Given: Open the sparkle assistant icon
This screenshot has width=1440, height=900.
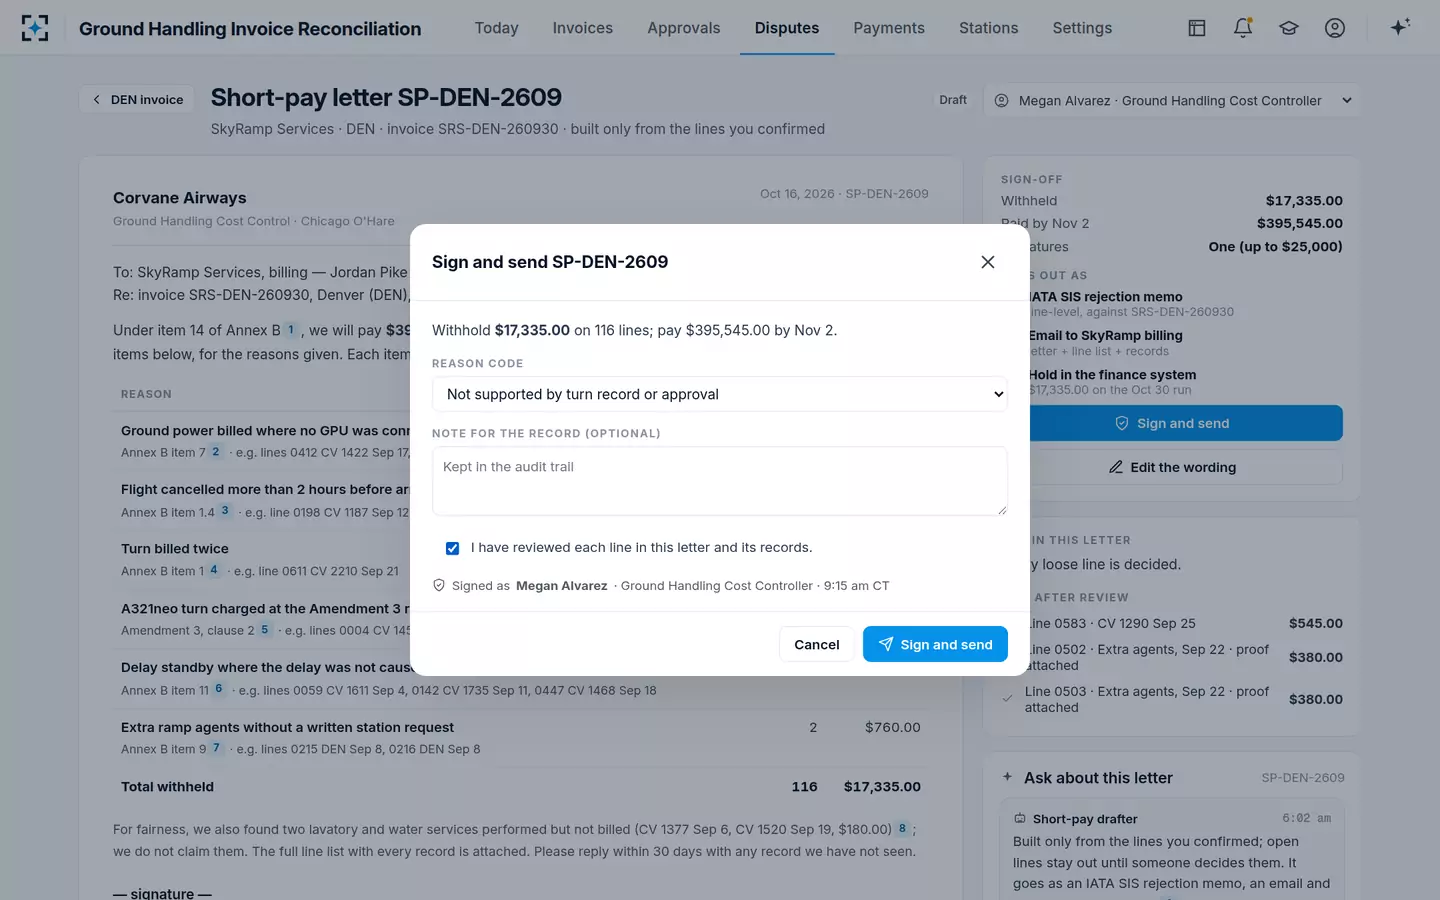Looking at the screenshot, I should pos(1400,28).
